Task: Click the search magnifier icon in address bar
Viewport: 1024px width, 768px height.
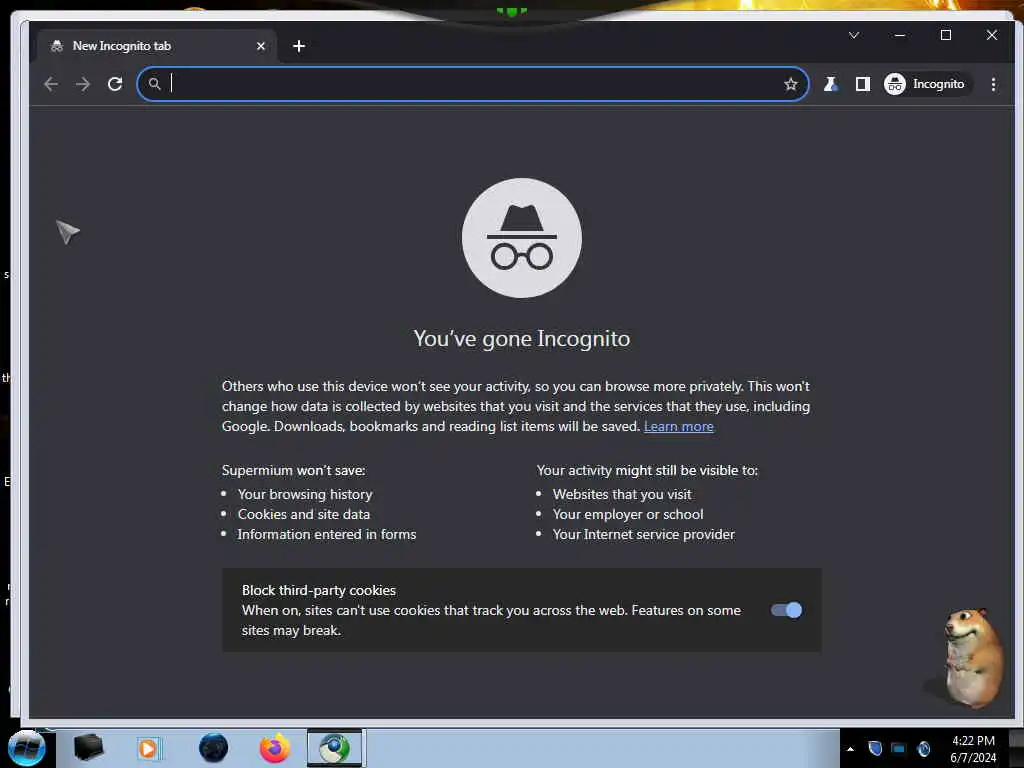Action: click(x=154, y=84)
